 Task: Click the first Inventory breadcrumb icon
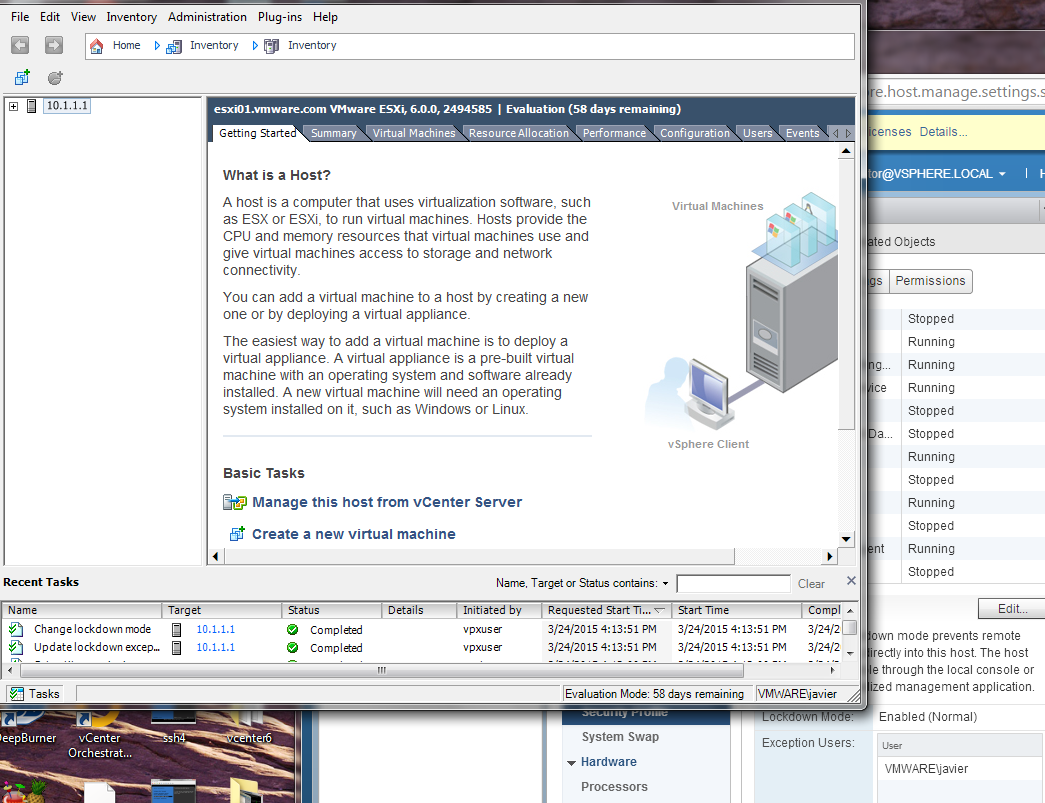174,46
